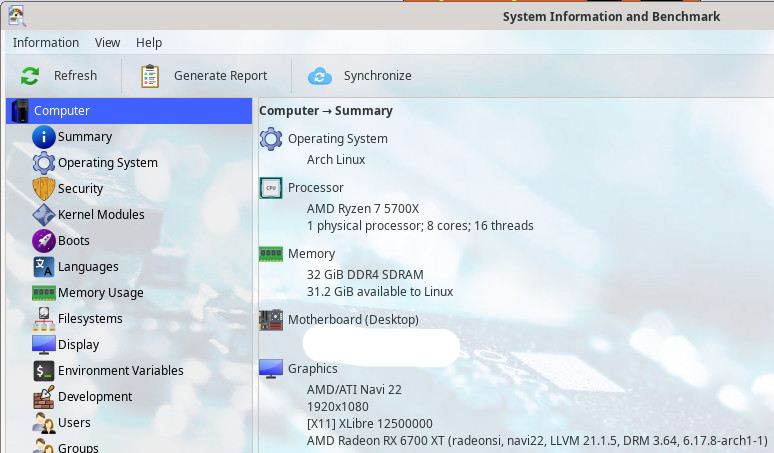Select the Computer category row
Image resolution: width=774 pixels, height=453 pixels.
pos(129,111)
